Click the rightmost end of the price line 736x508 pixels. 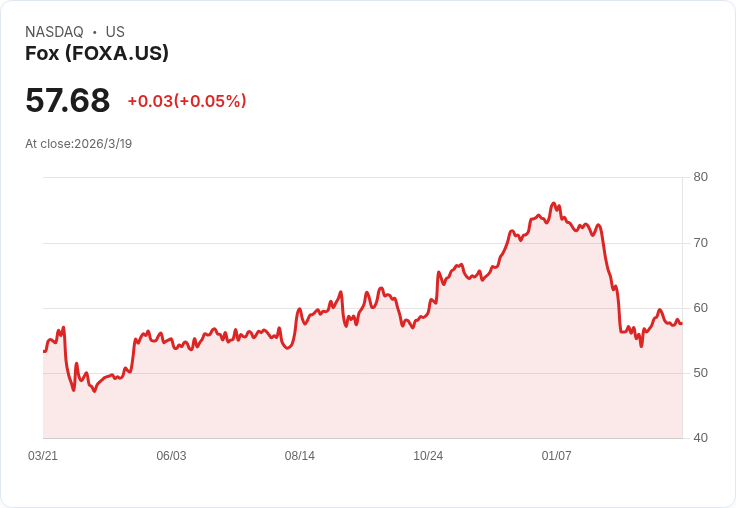682,323
